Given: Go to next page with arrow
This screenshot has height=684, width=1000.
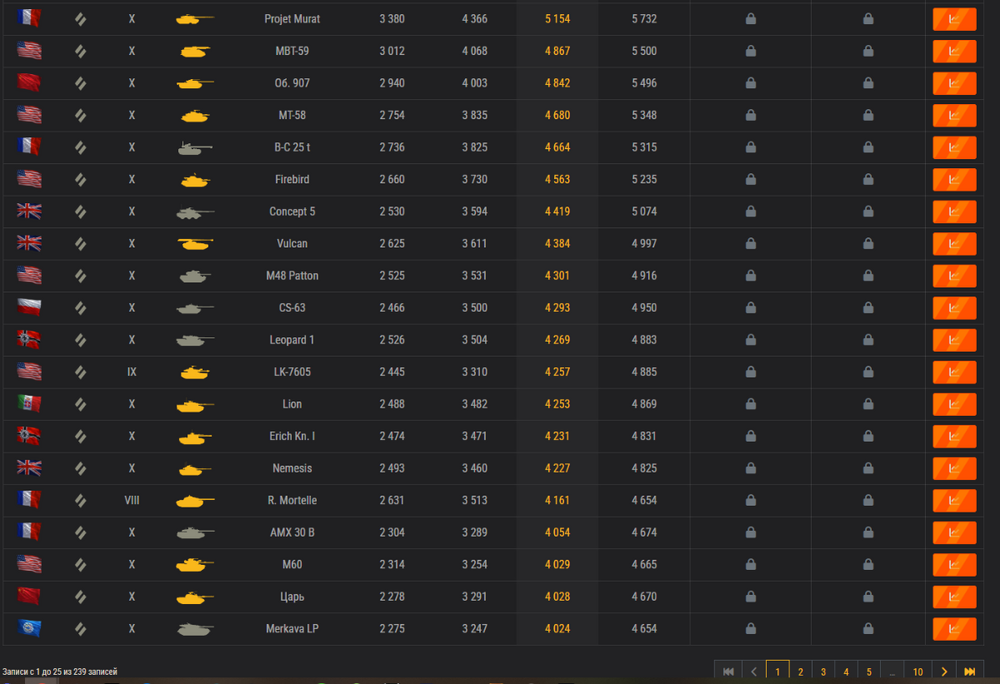Looking at the screenshot, I should tap(944, 672).
